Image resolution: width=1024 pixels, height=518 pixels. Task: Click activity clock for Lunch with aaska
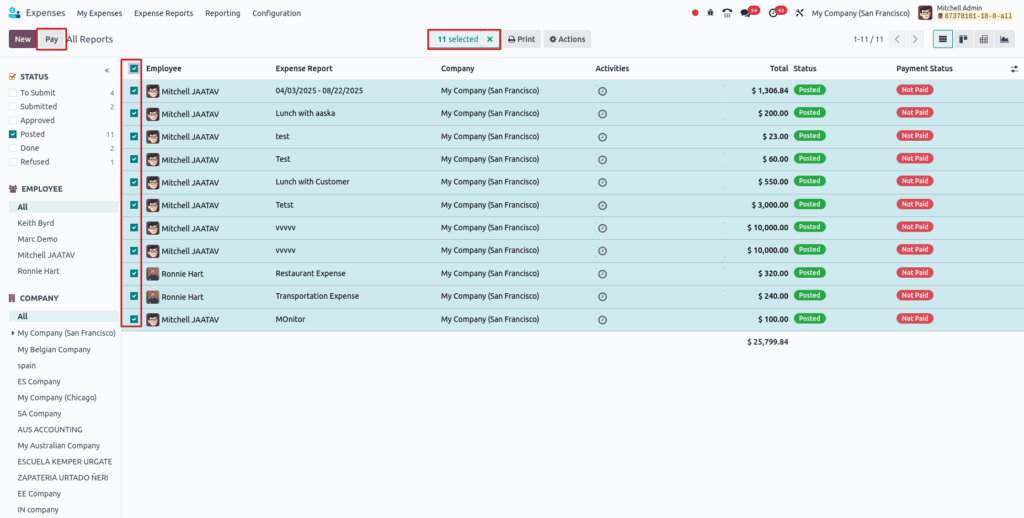[602, 113]
